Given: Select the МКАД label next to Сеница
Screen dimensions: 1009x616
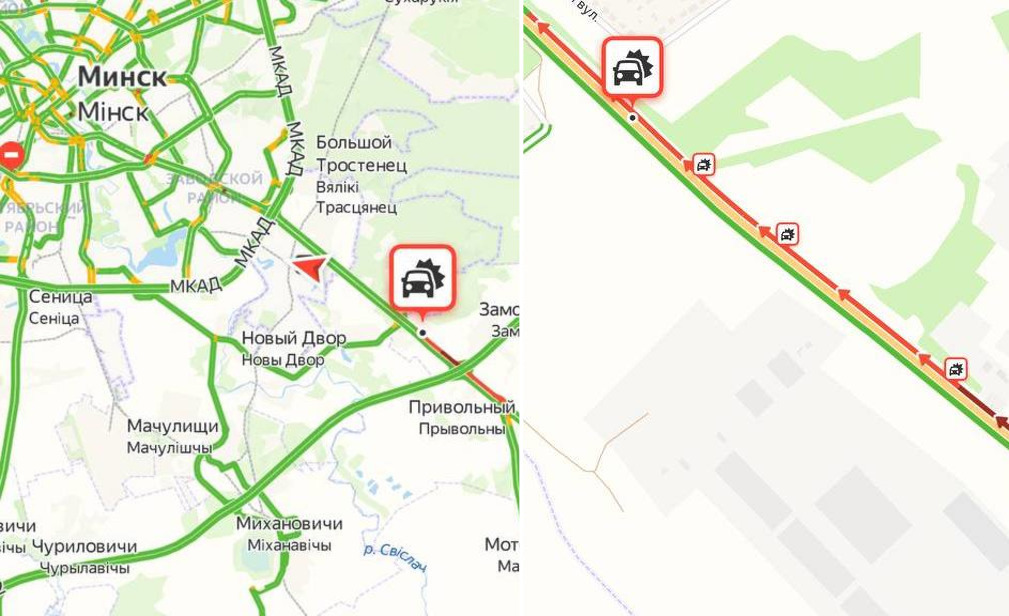Looking at the screenshot, I should pyautogui.click(x=196, y=285).
